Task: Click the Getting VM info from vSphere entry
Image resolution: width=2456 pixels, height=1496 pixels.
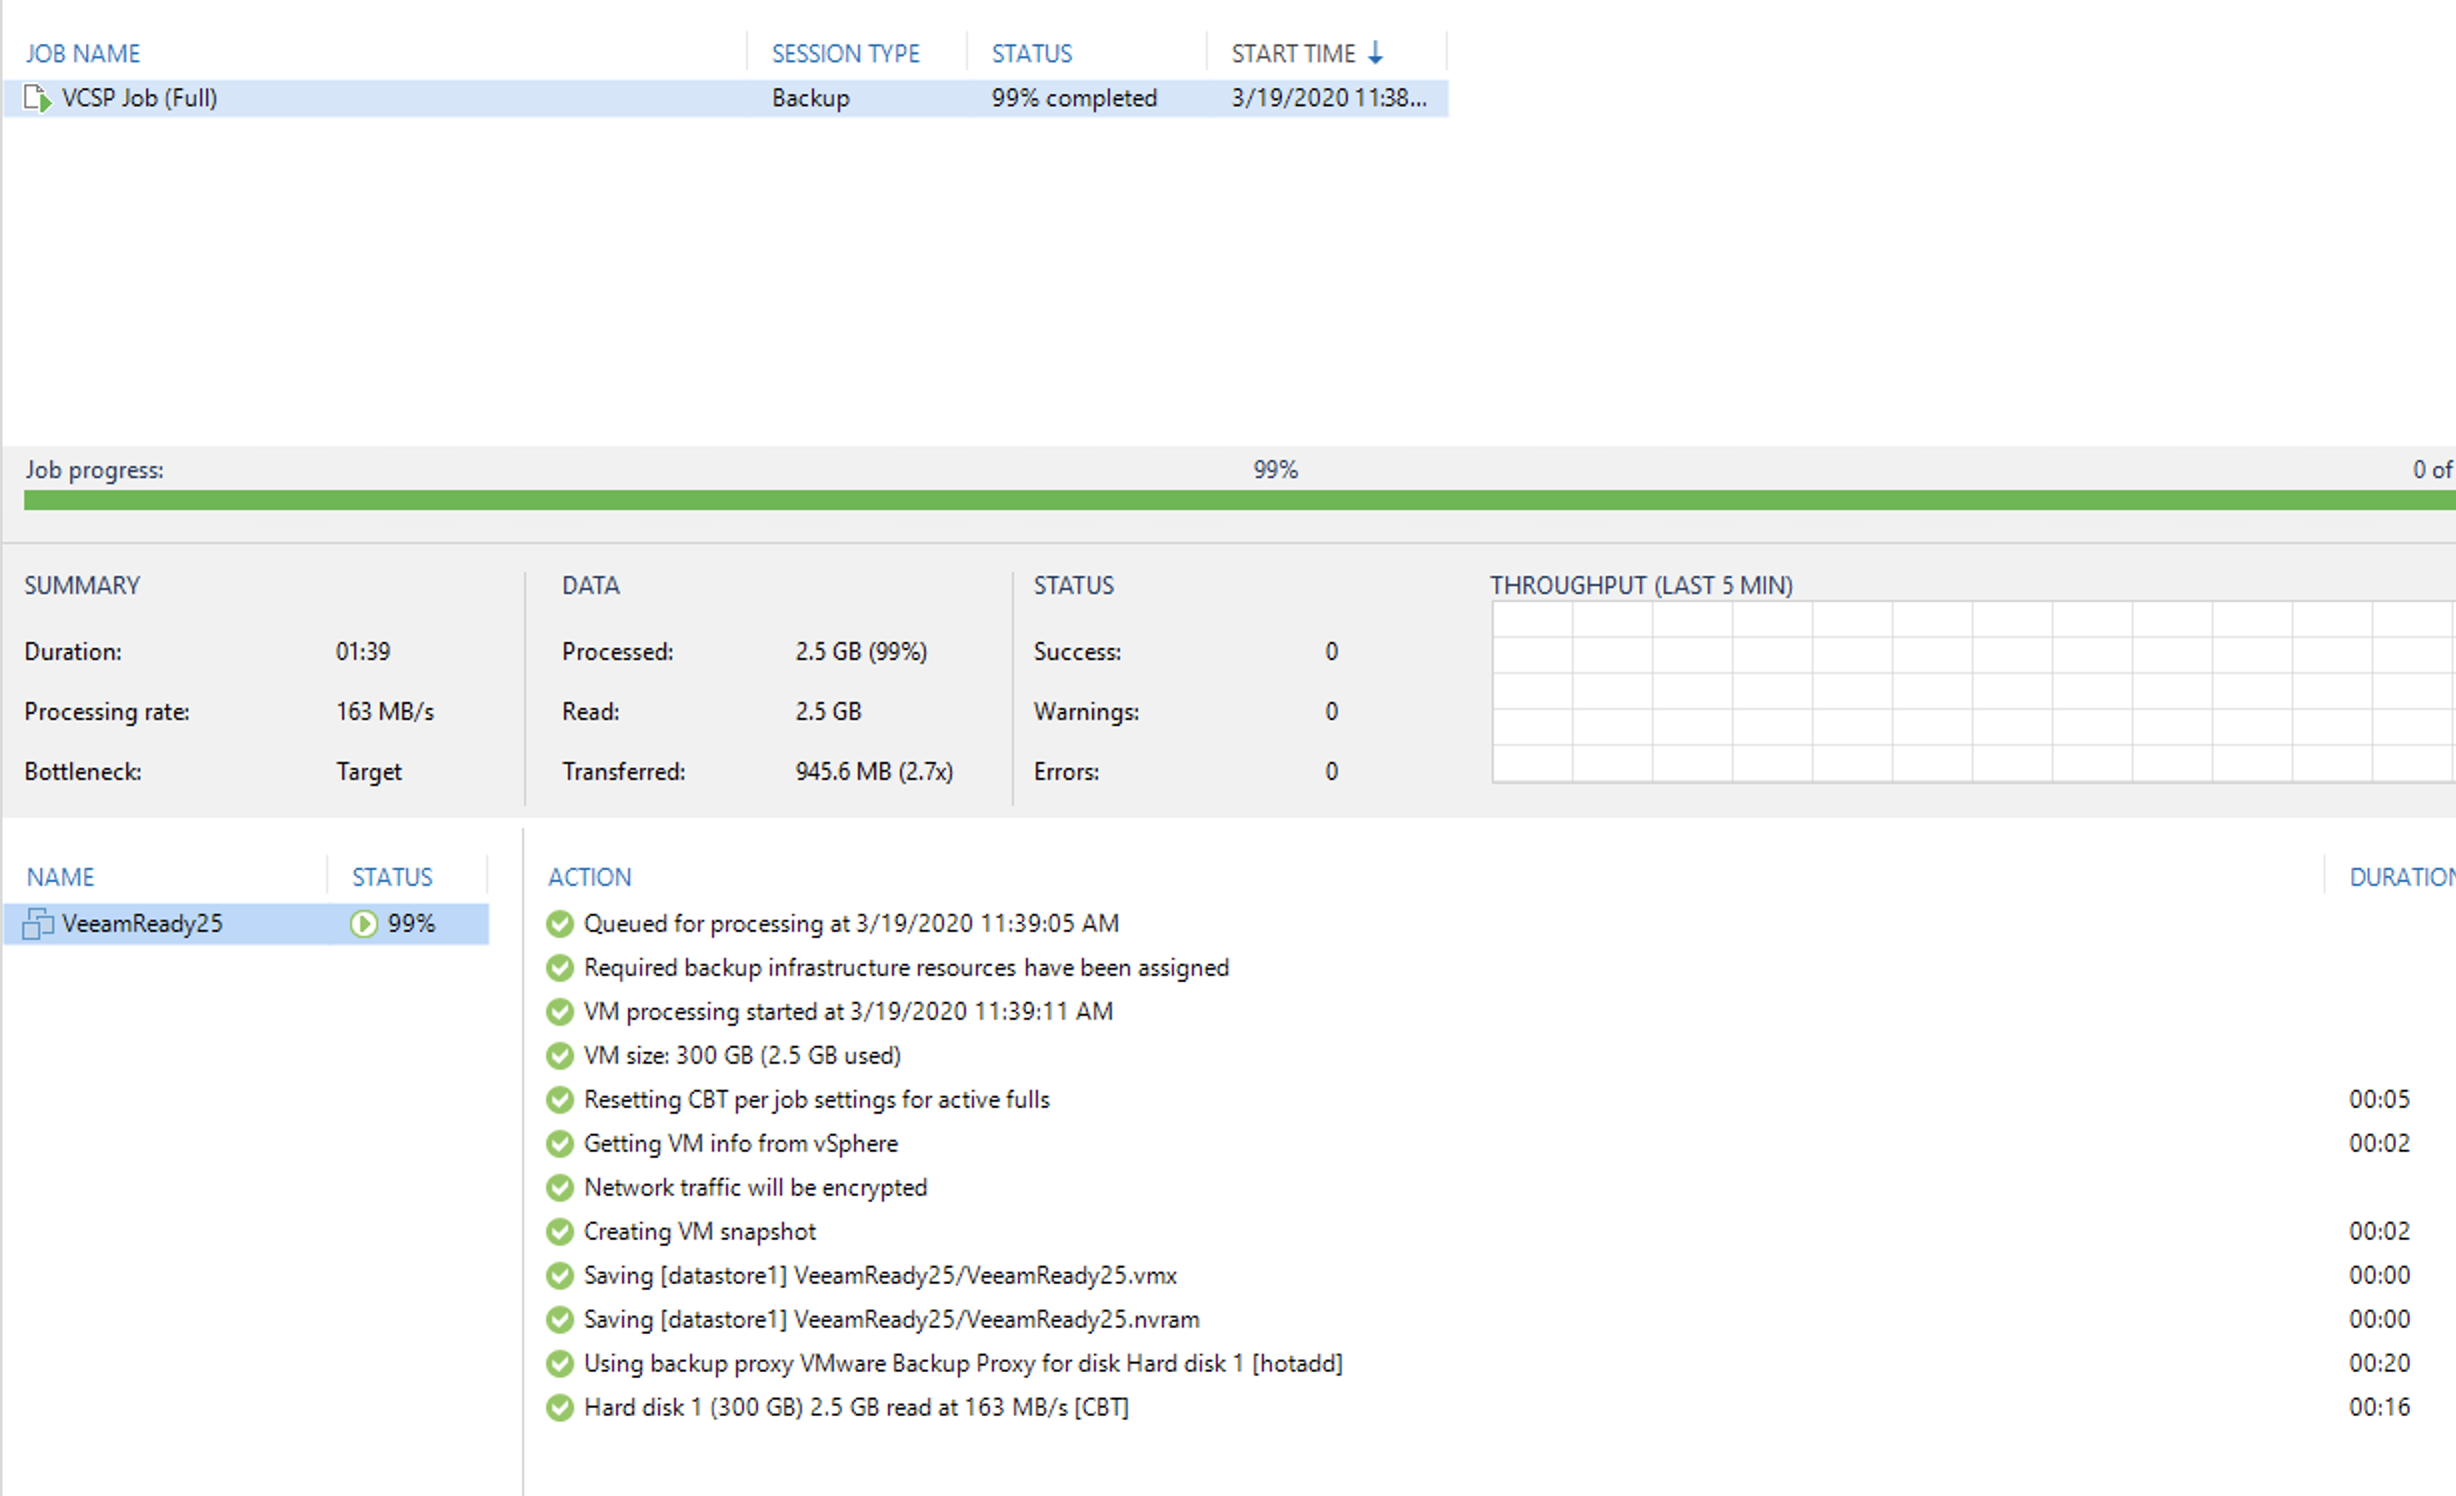Action: click(x=741, y=1143)
